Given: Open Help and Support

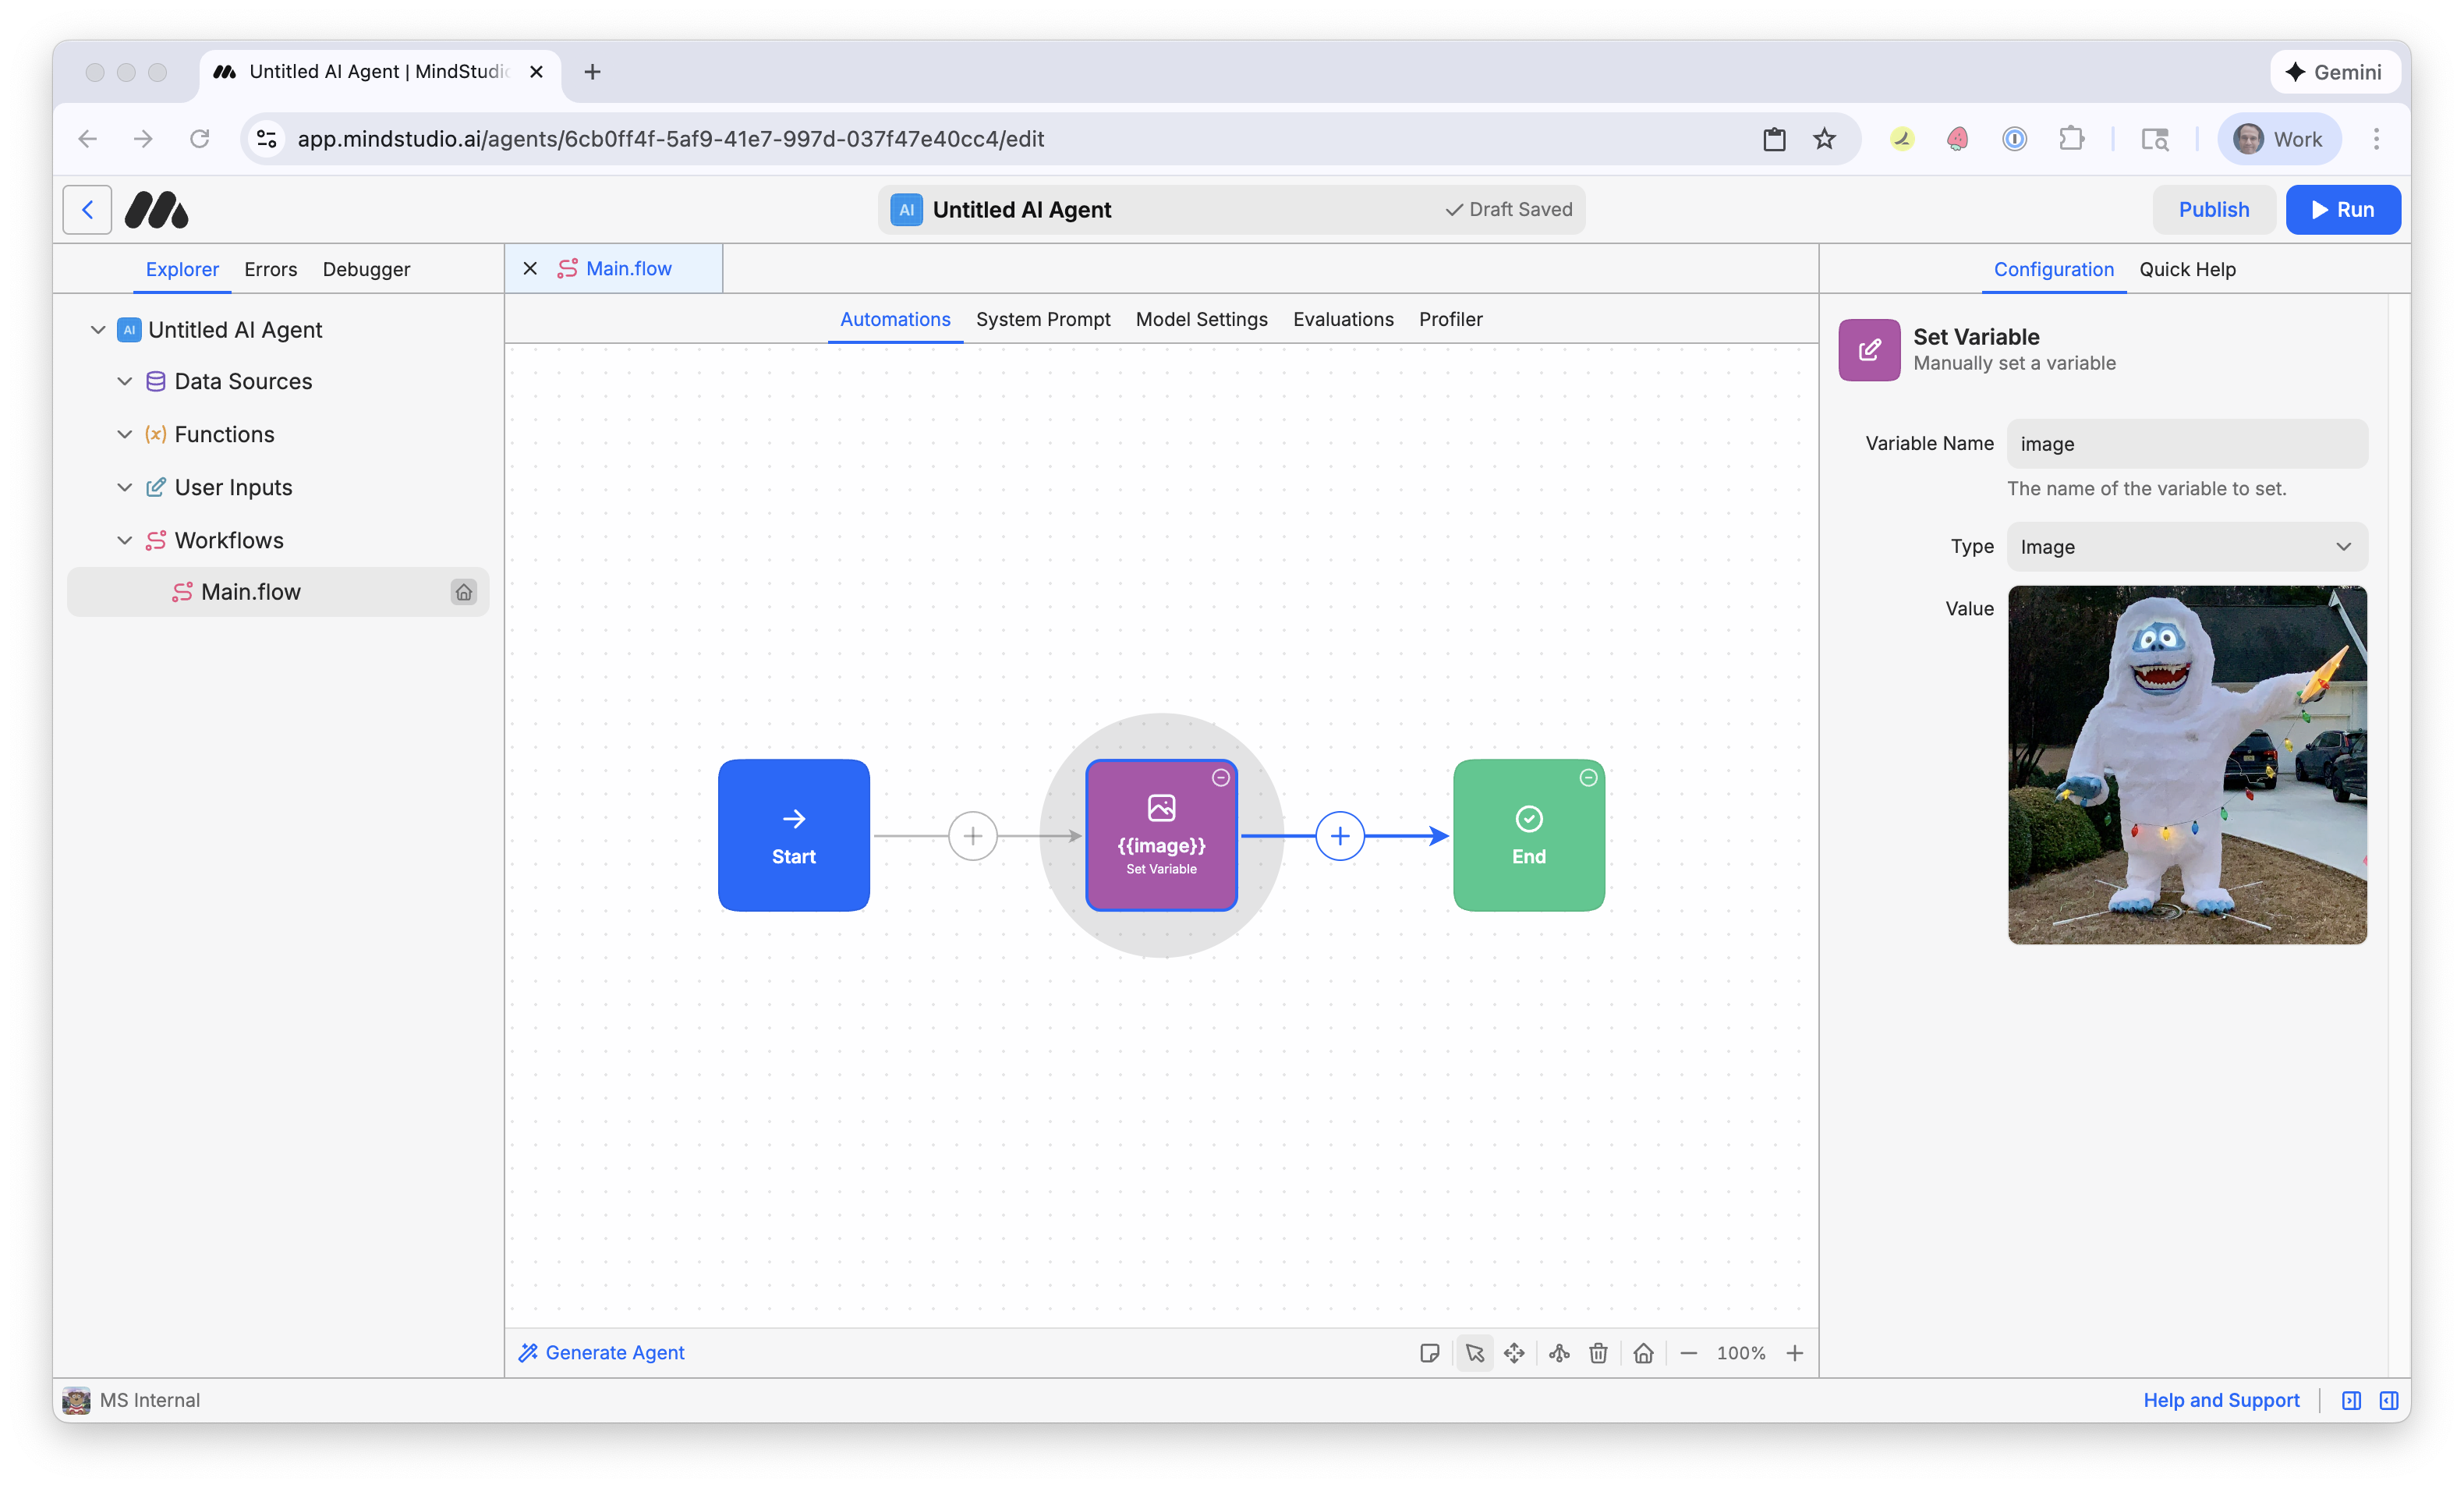Looking at the screenshot, I should click(2221, 1400).
